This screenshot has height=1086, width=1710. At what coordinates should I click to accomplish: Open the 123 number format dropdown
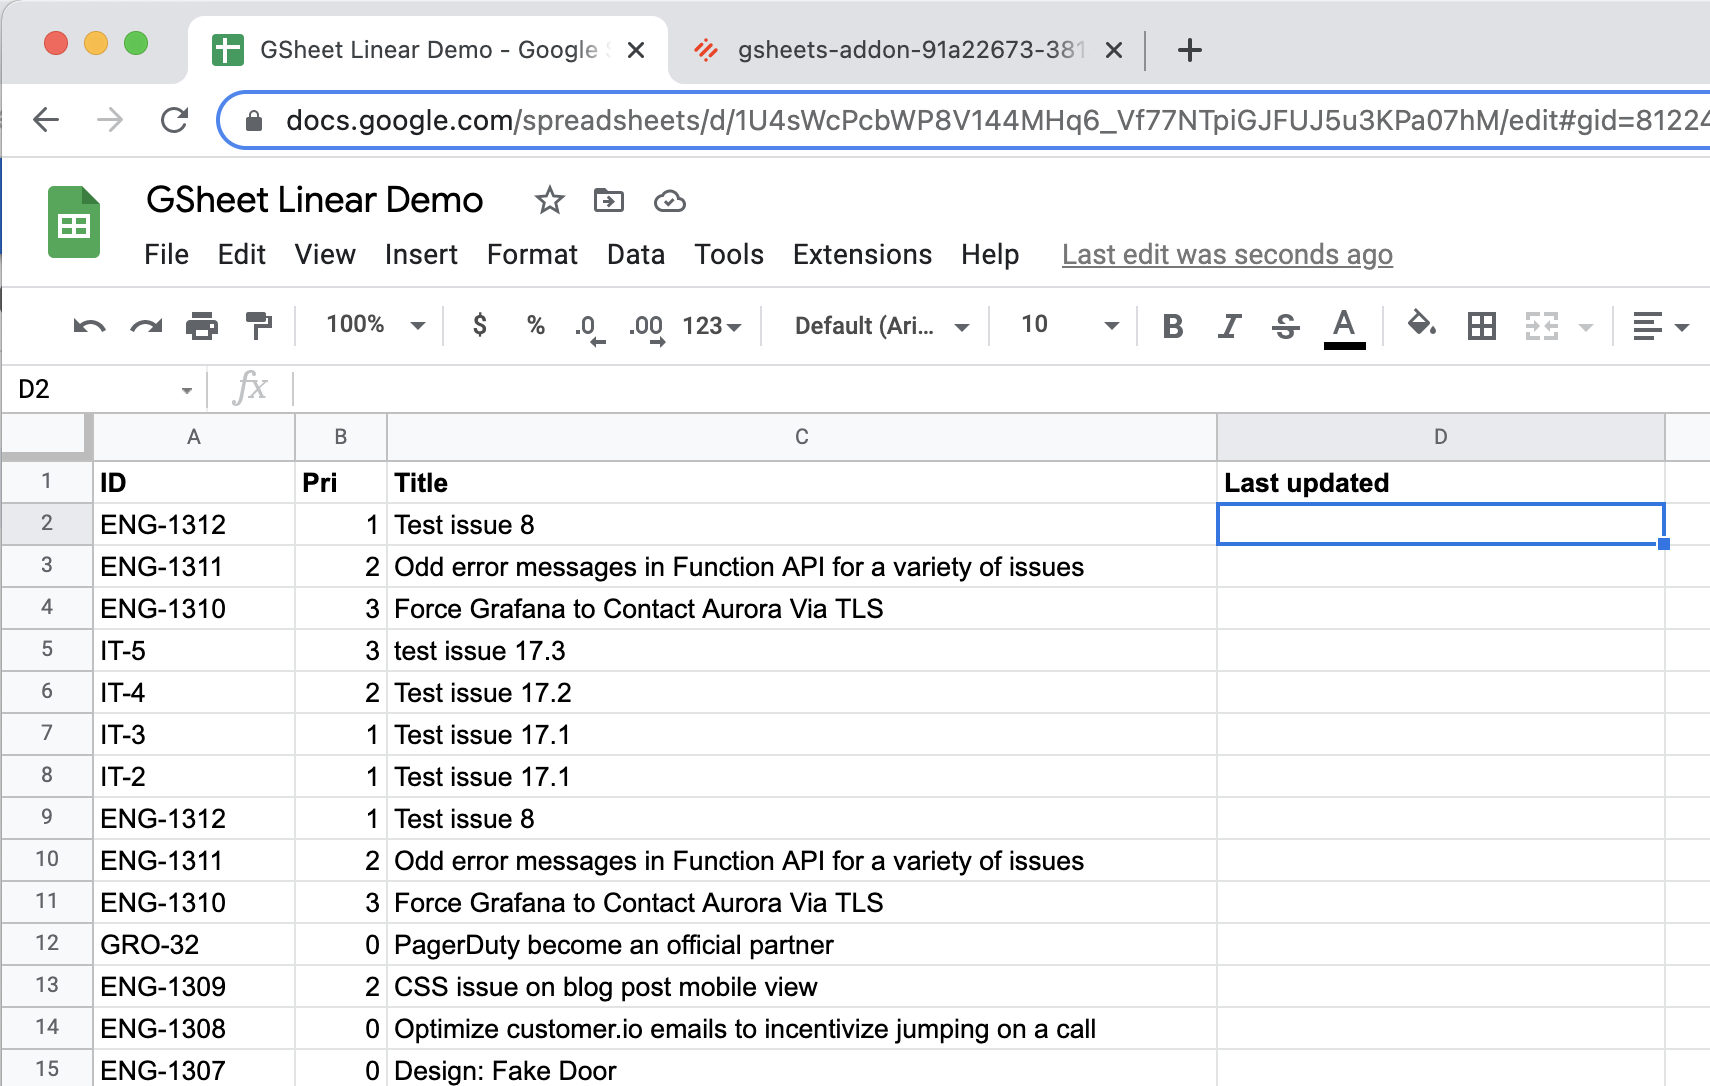click(x=711, y=326)
